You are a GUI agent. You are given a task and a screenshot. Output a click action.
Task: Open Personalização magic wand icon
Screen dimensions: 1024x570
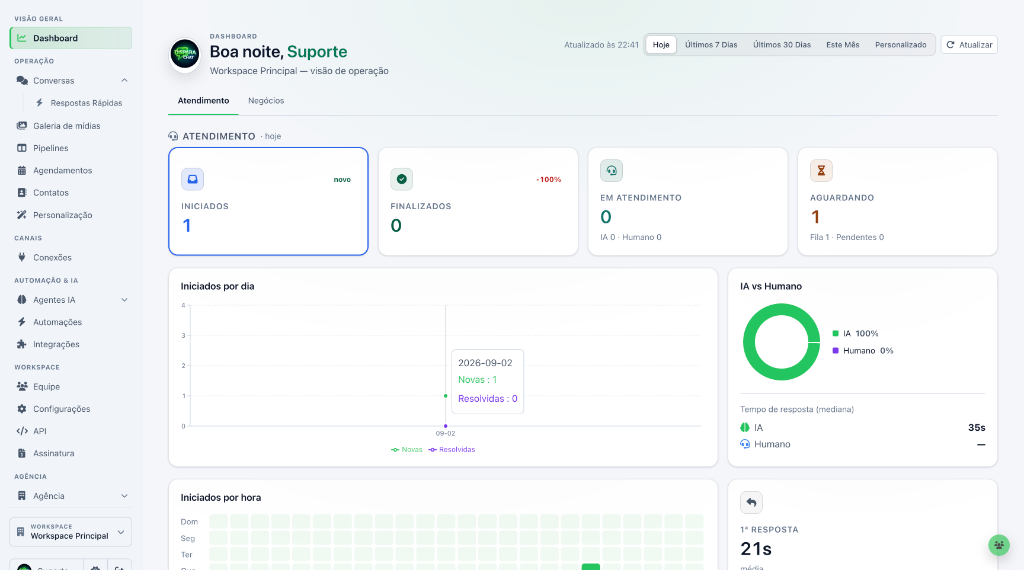tap(22, 215)
